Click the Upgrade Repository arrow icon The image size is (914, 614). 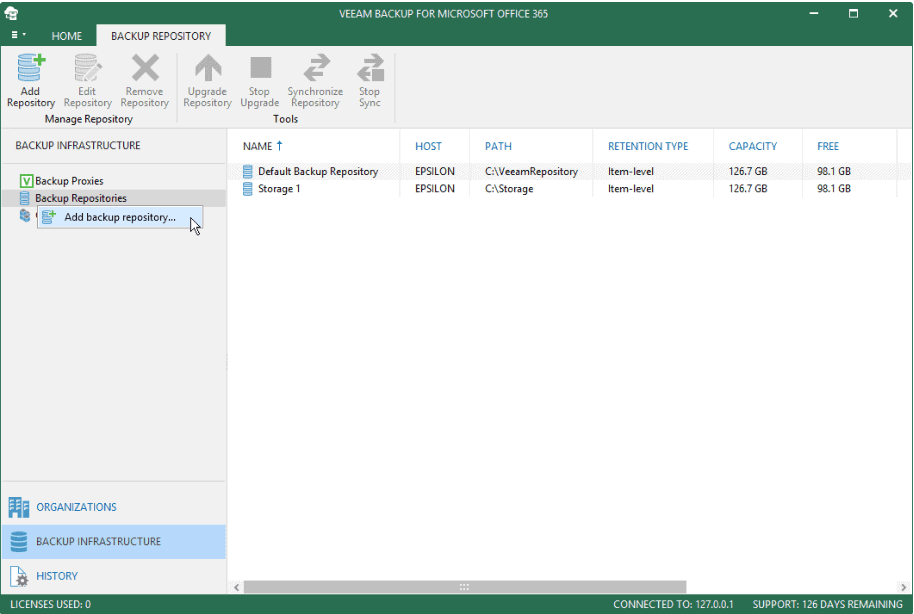208,68
